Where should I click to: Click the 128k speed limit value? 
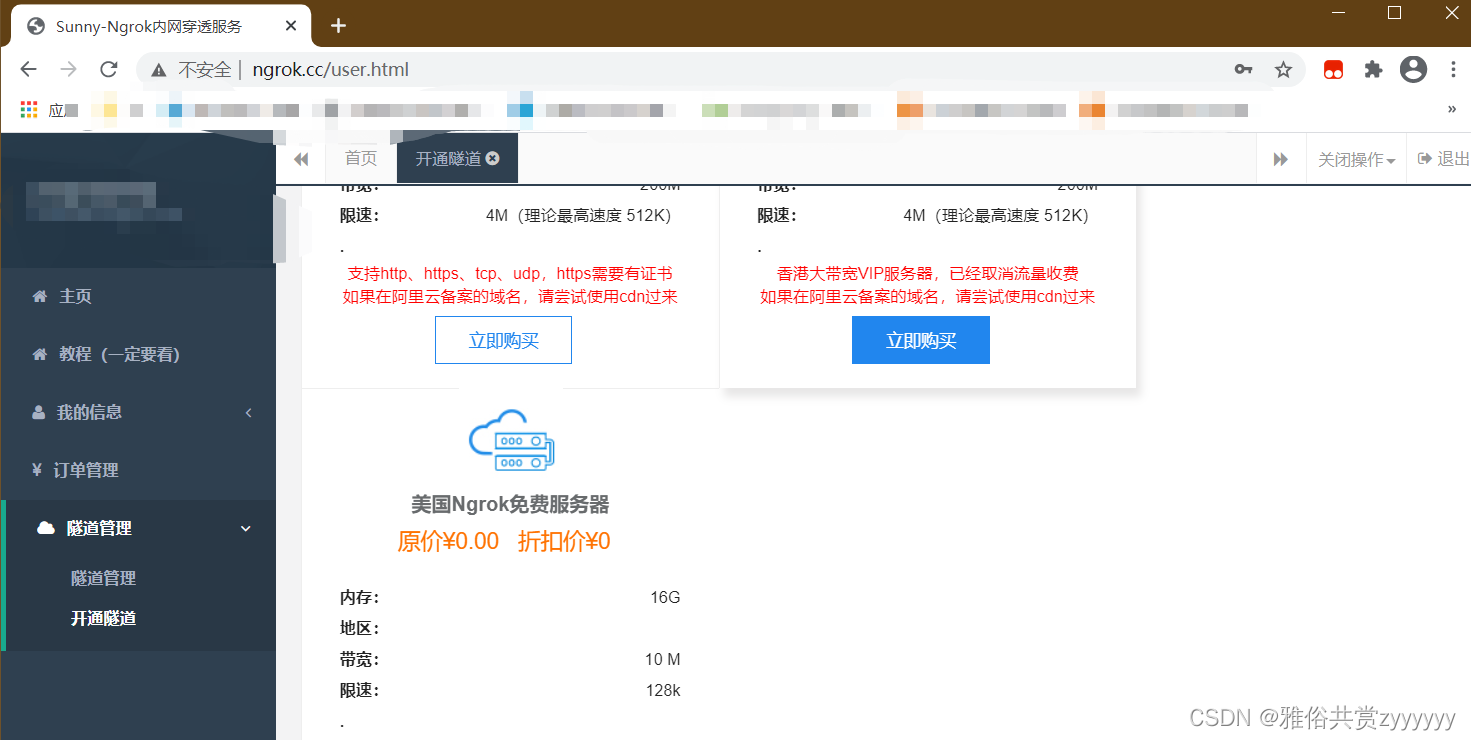[x=664, y=690]
